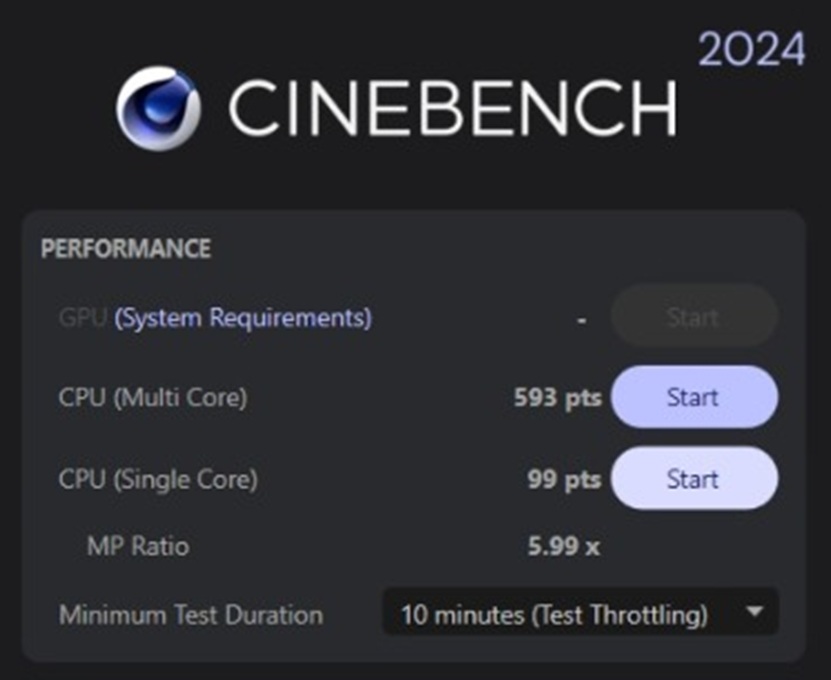This screenshot has height=680, width=831.
Task: Start the CPU Single Core test
Action: click(x=694, y=479)
